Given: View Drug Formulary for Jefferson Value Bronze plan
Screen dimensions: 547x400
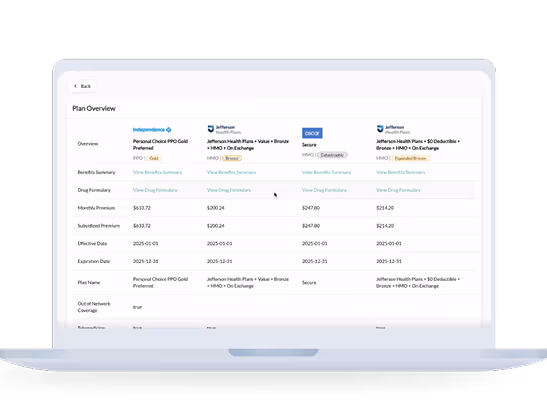Looking at the screenshot, I should 229,190.
